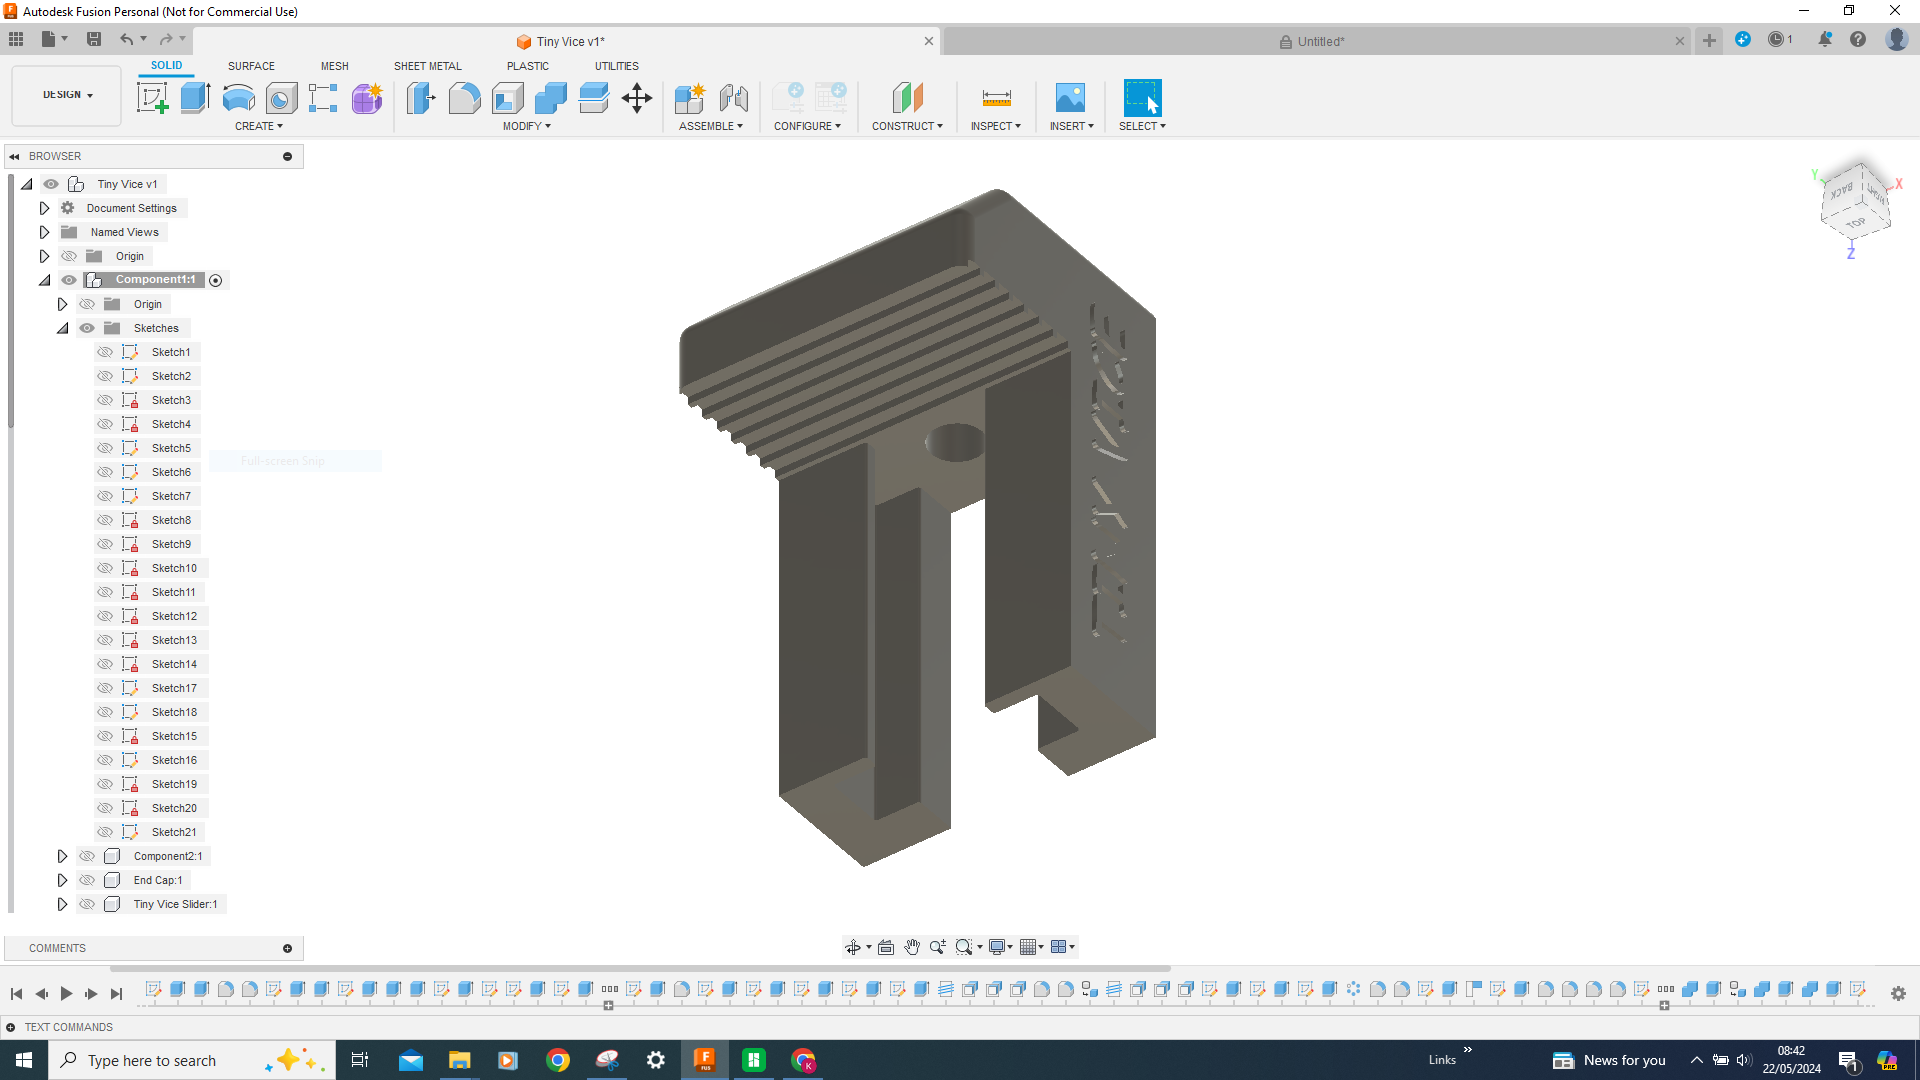Screen dimensions: 1920x1080
Task: Activate the Select tool
Action: click(x=1142, y=98)
